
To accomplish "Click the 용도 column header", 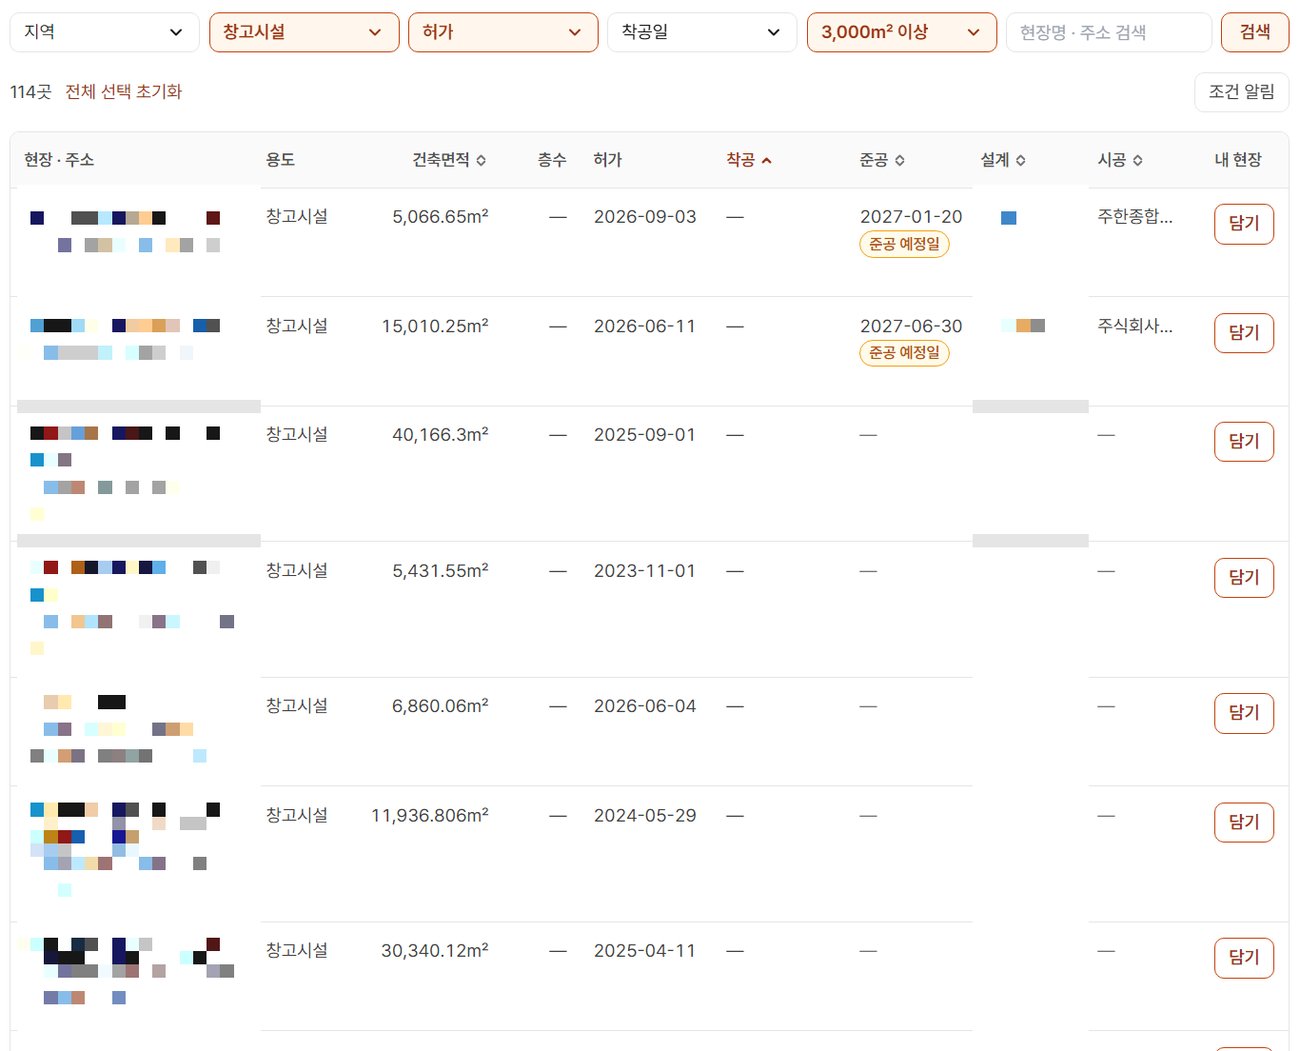I will (x=280, y=160).
